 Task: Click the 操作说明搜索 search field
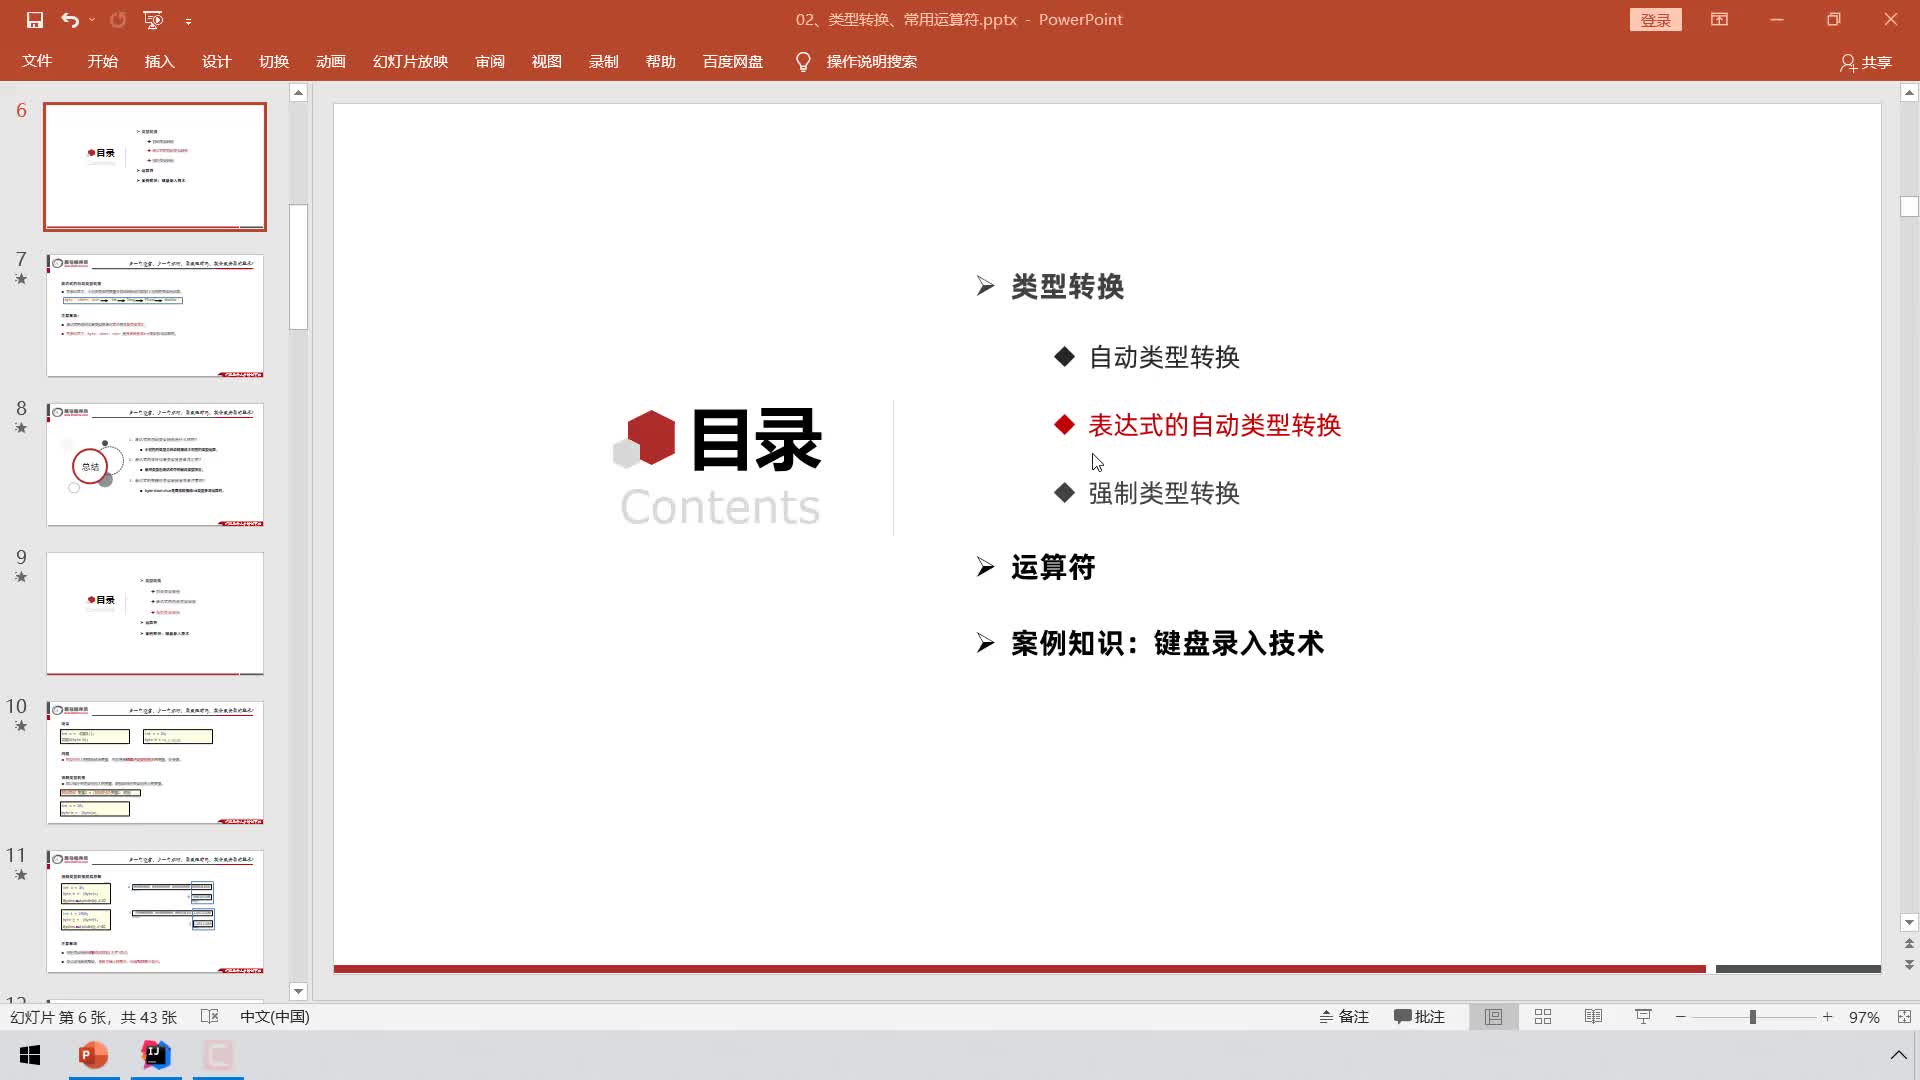(871, 61)
